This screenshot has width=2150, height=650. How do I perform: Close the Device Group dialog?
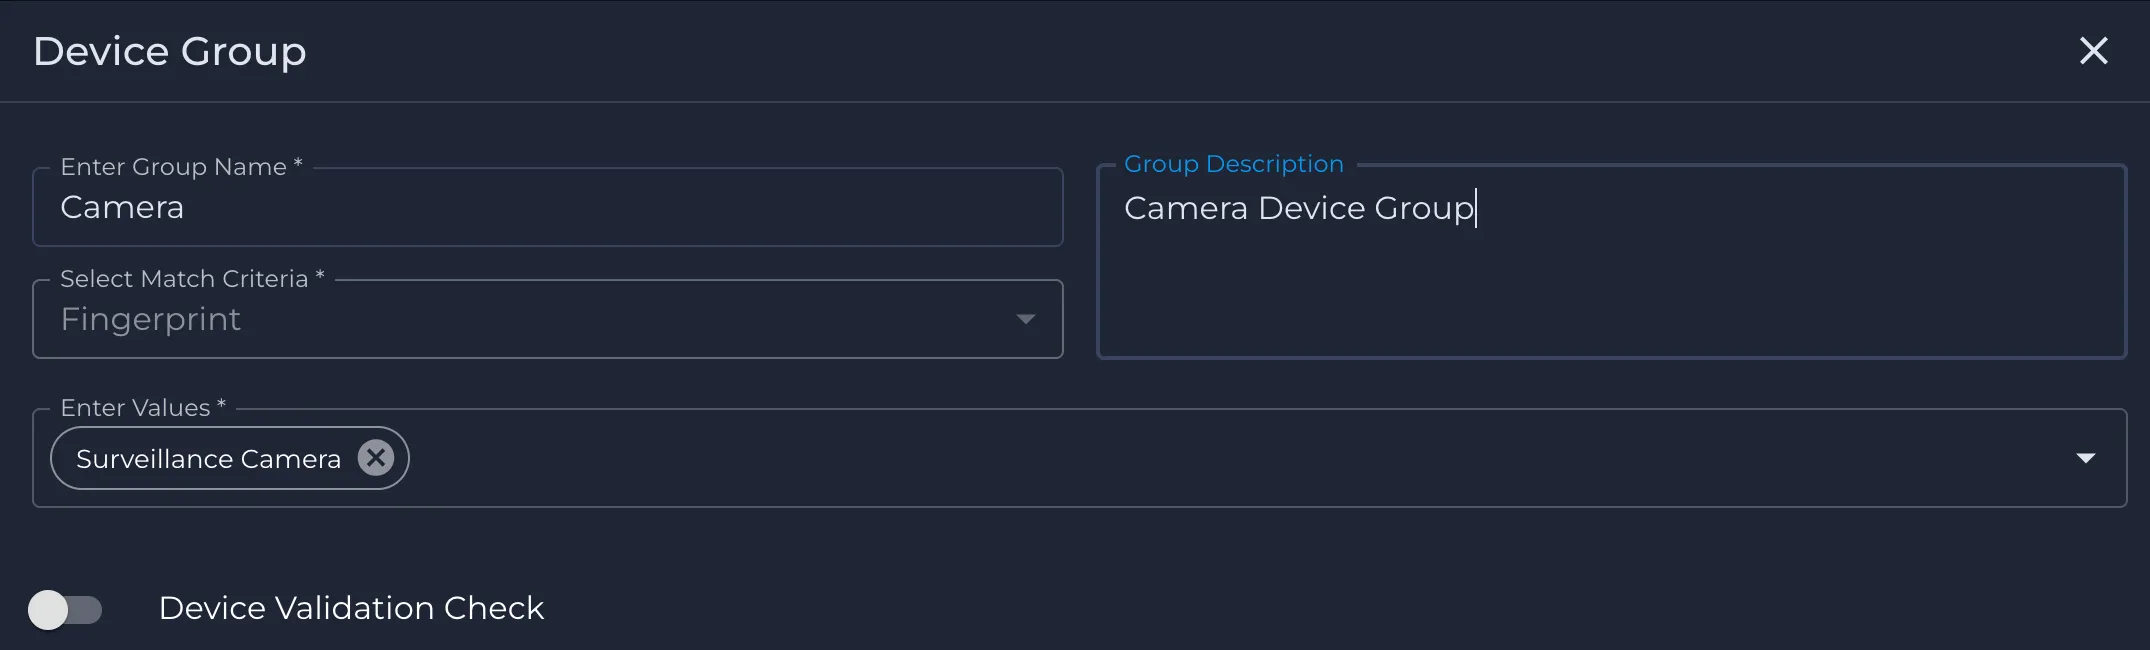[2093, 51]
